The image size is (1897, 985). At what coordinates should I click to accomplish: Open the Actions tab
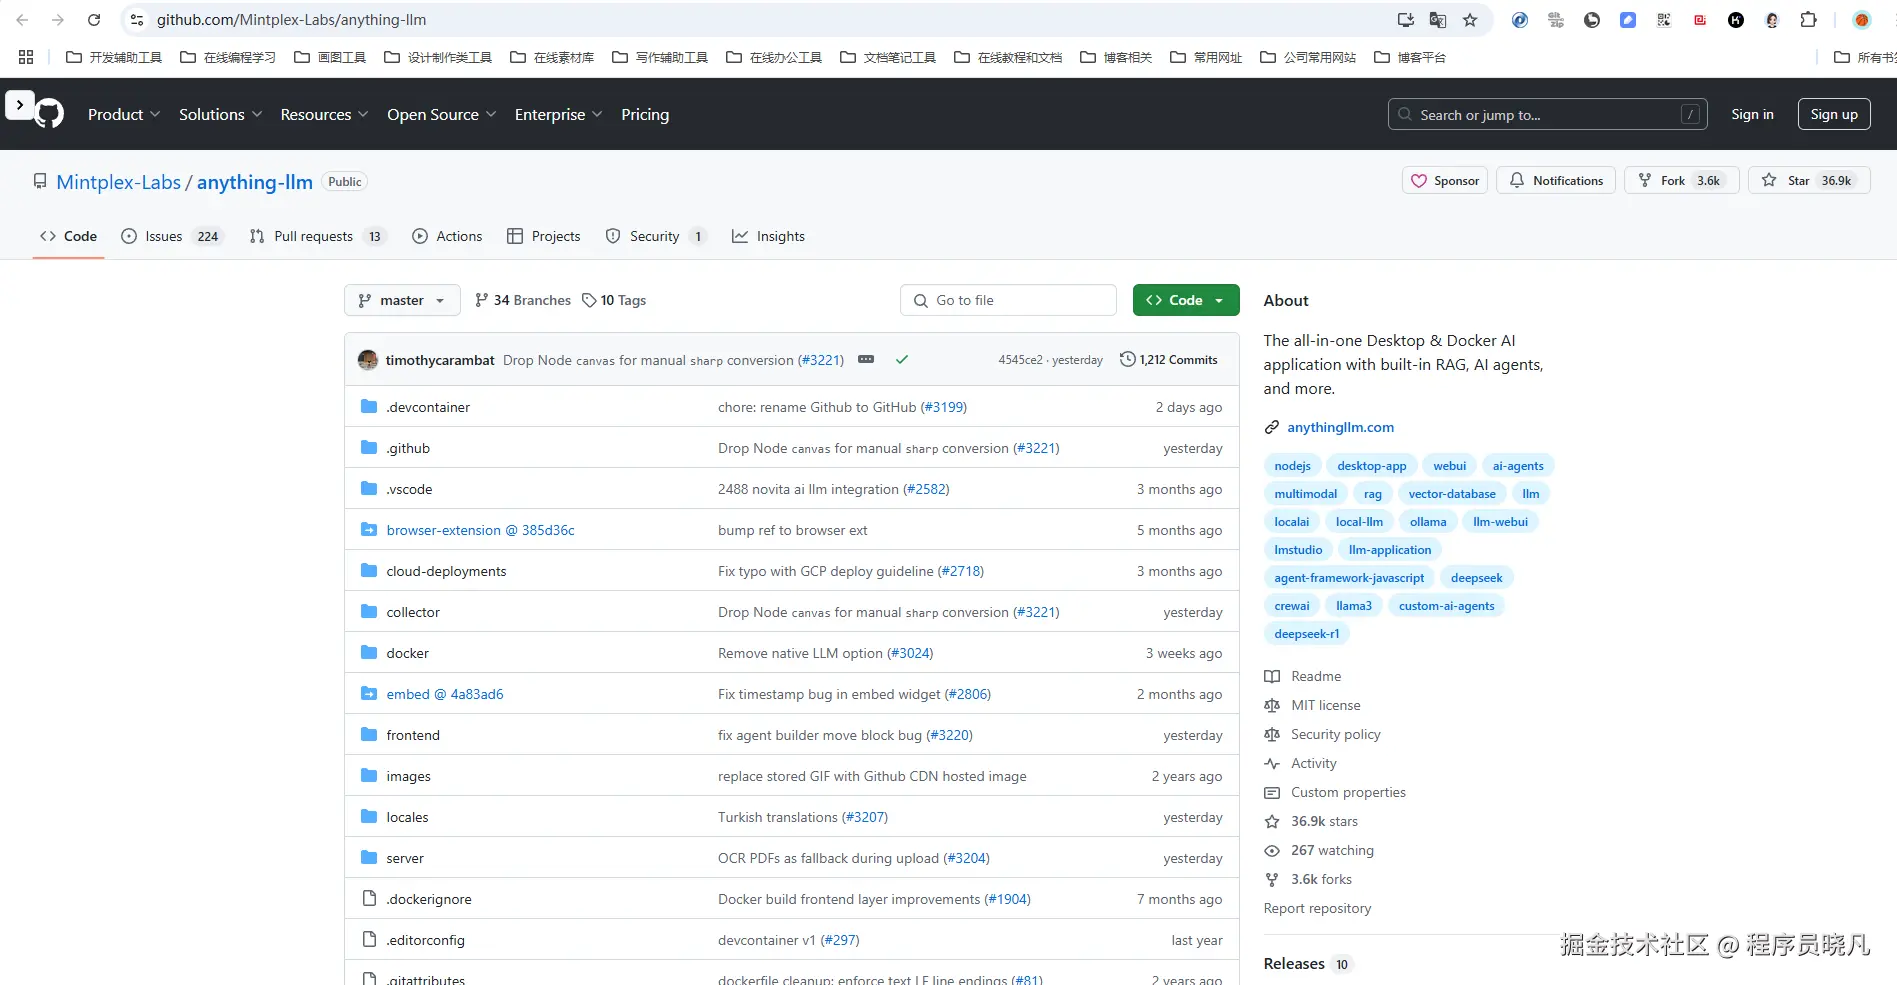click(447, 237)
